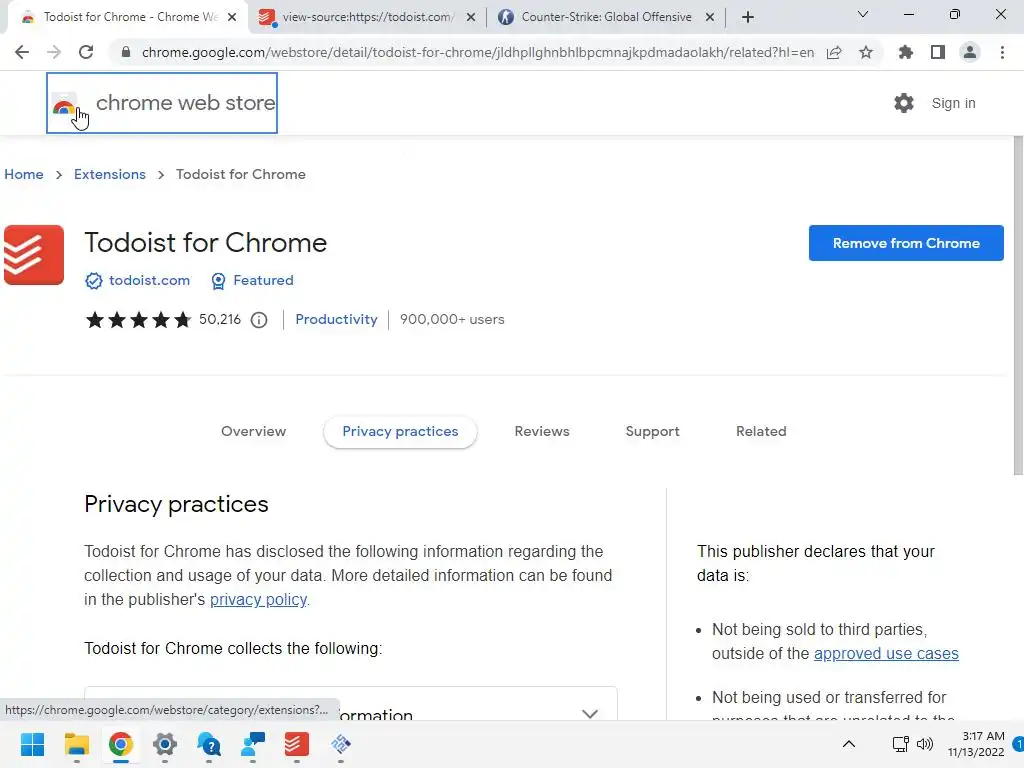
Task: Click the Chrome Web Store rainbow logo
Action: pos(64,104)
